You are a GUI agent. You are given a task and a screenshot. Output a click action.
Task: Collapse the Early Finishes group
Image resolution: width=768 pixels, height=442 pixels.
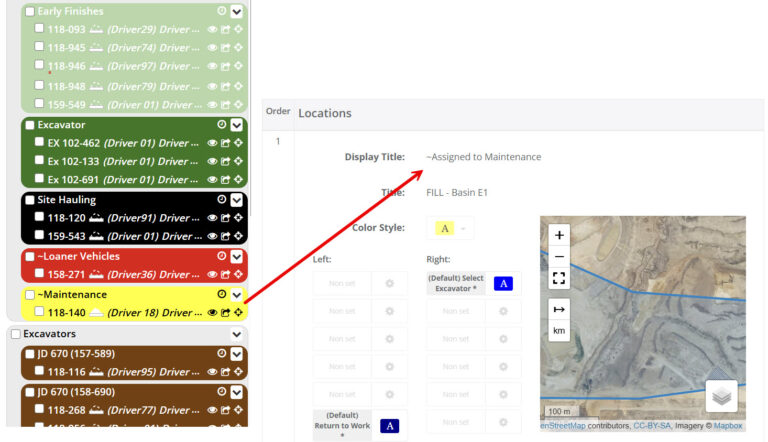[x=237, y=11]
